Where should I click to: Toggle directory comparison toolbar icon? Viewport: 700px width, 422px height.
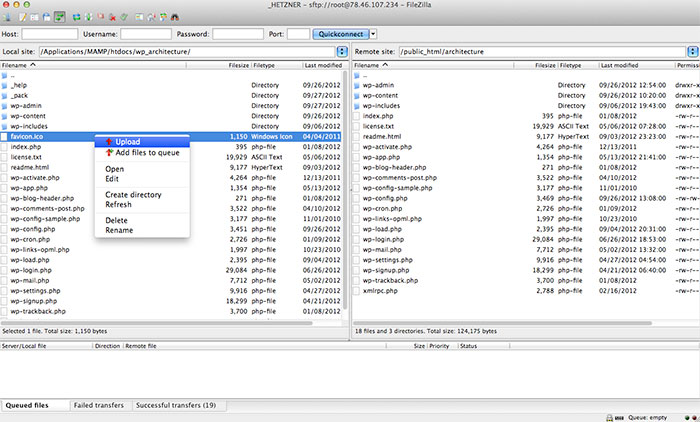151,17
